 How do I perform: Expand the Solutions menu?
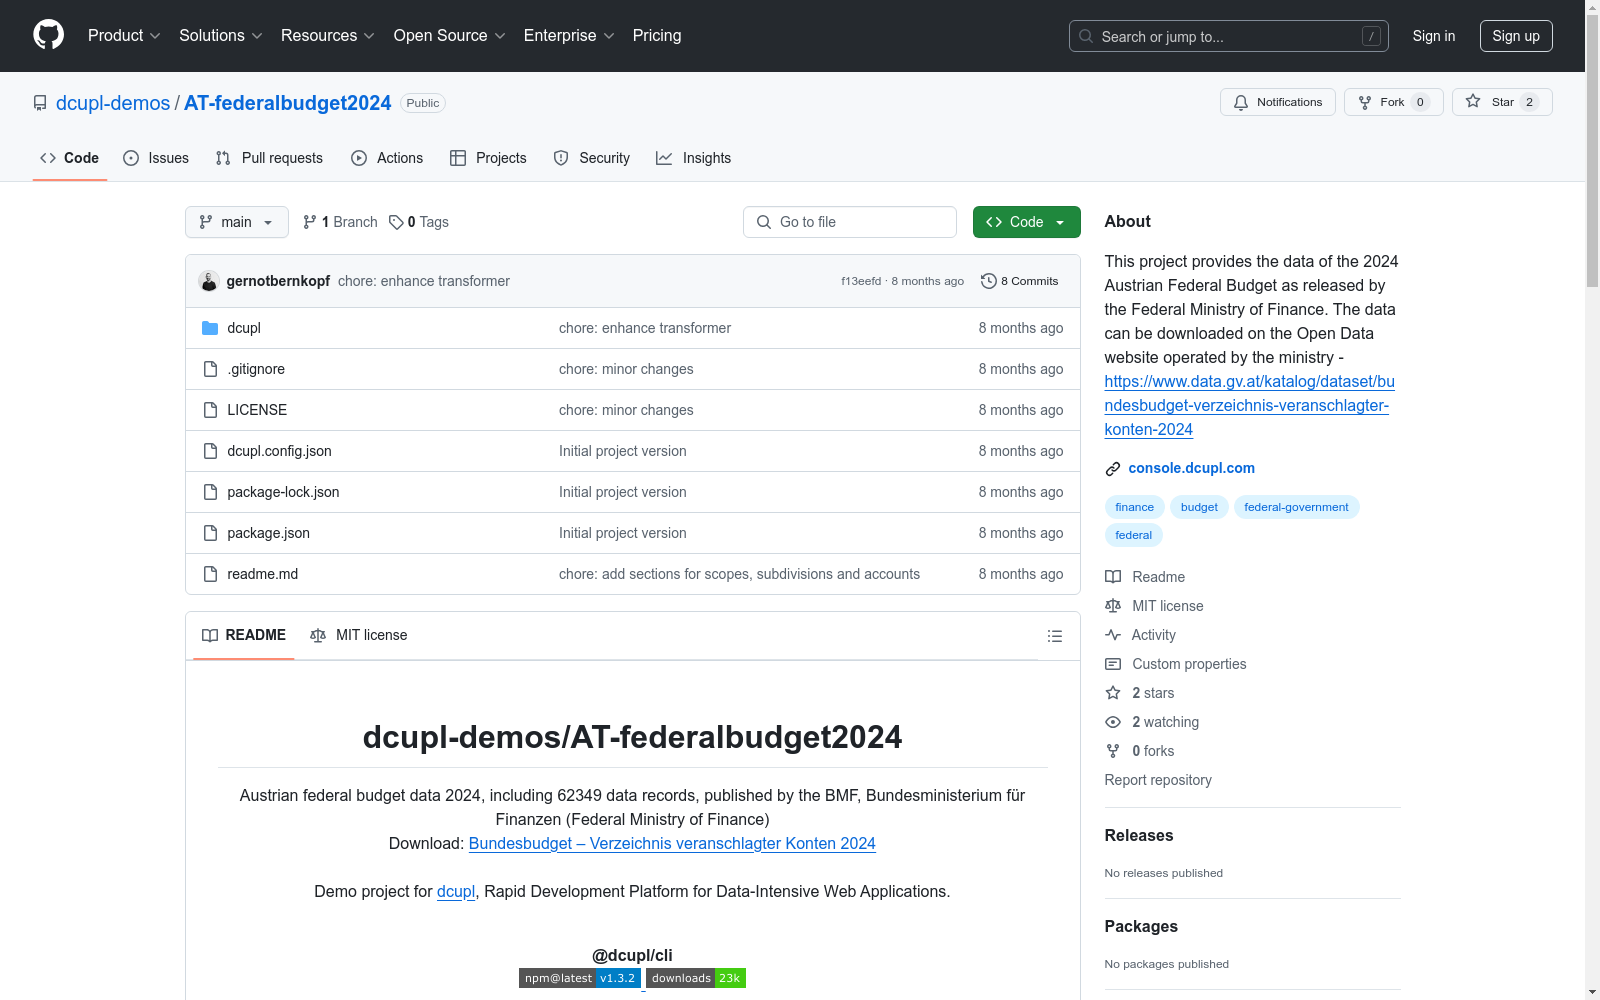[220, 35]
